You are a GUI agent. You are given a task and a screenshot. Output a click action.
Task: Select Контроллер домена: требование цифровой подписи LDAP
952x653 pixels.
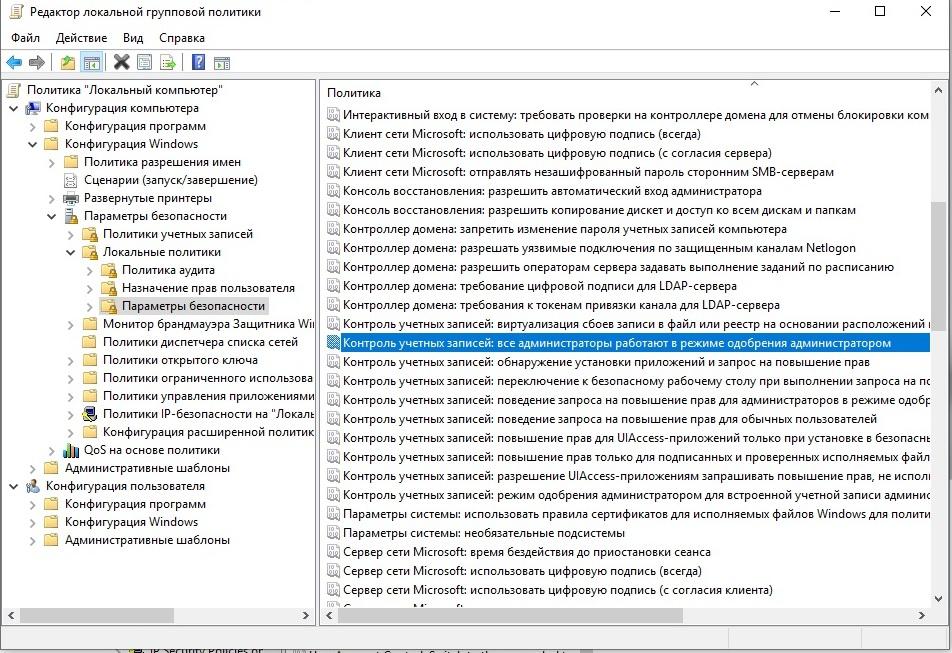(540, 286)
